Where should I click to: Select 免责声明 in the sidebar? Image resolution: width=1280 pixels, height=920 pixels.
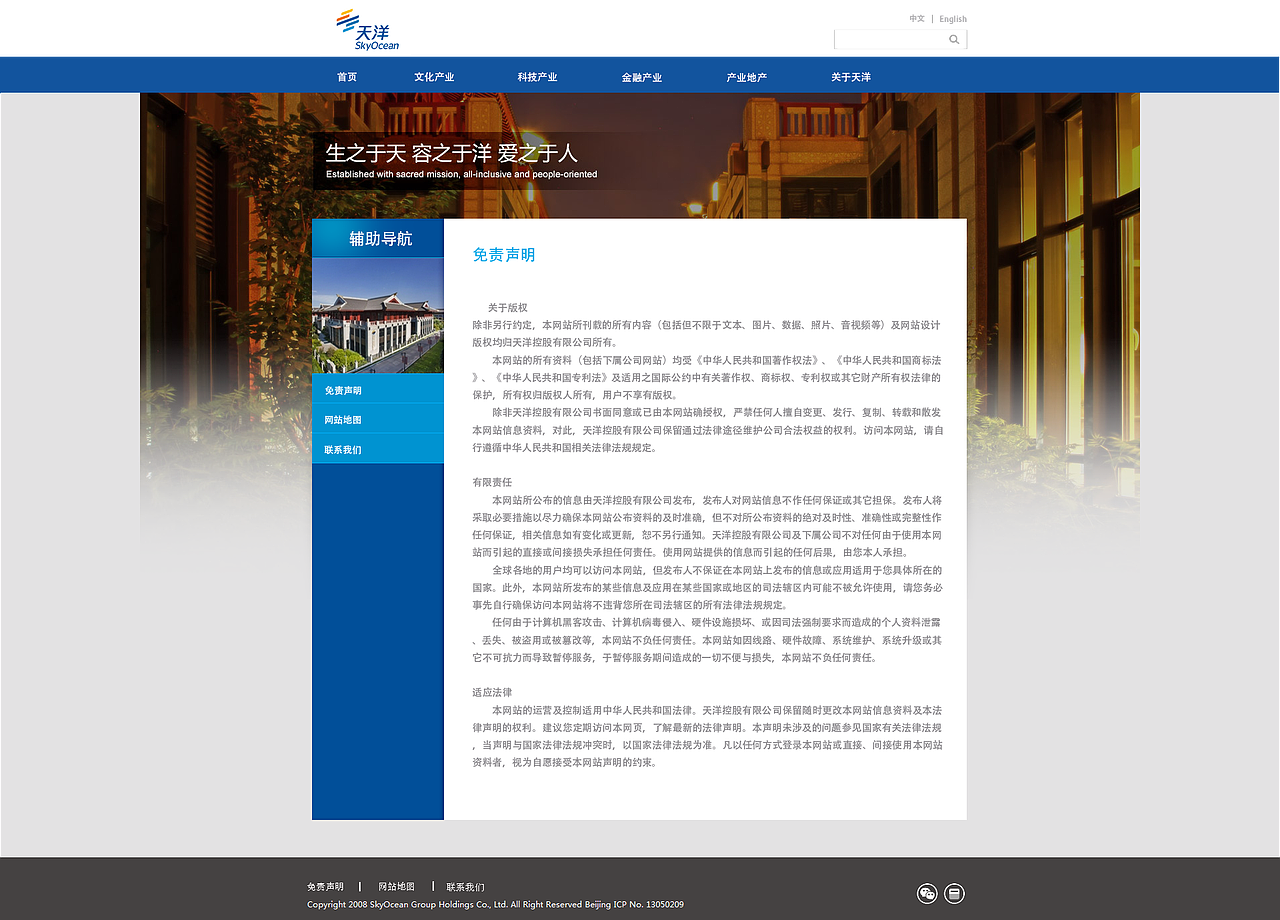[378, 390]
